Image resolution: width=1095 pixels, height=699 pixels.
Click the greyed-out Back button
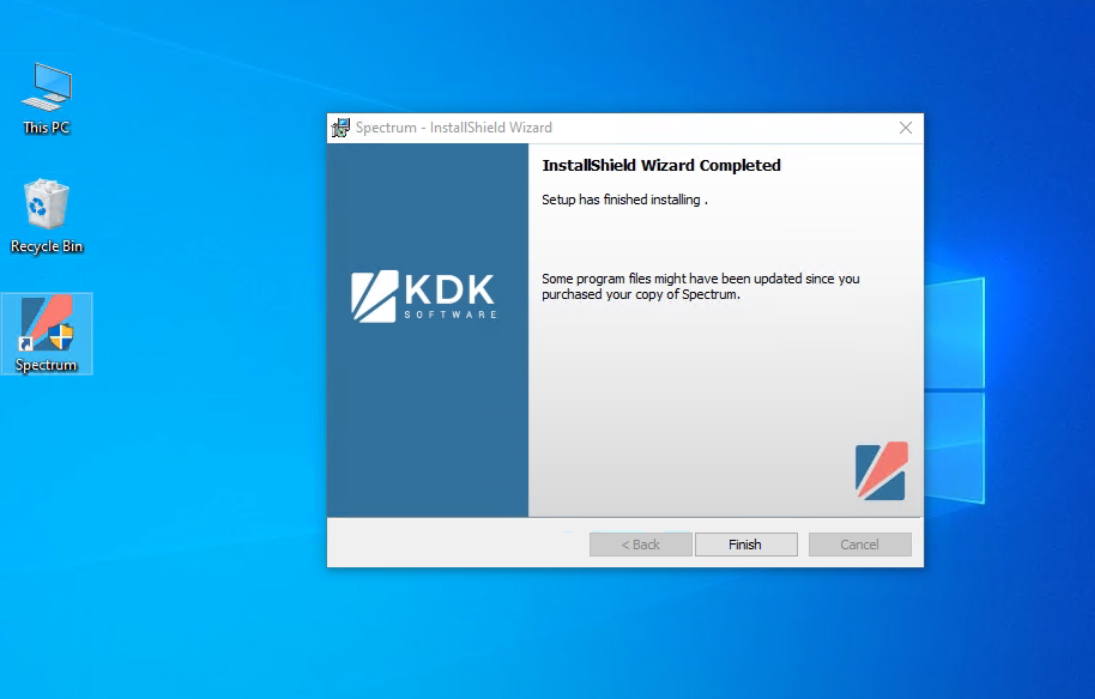coord(640,545)
